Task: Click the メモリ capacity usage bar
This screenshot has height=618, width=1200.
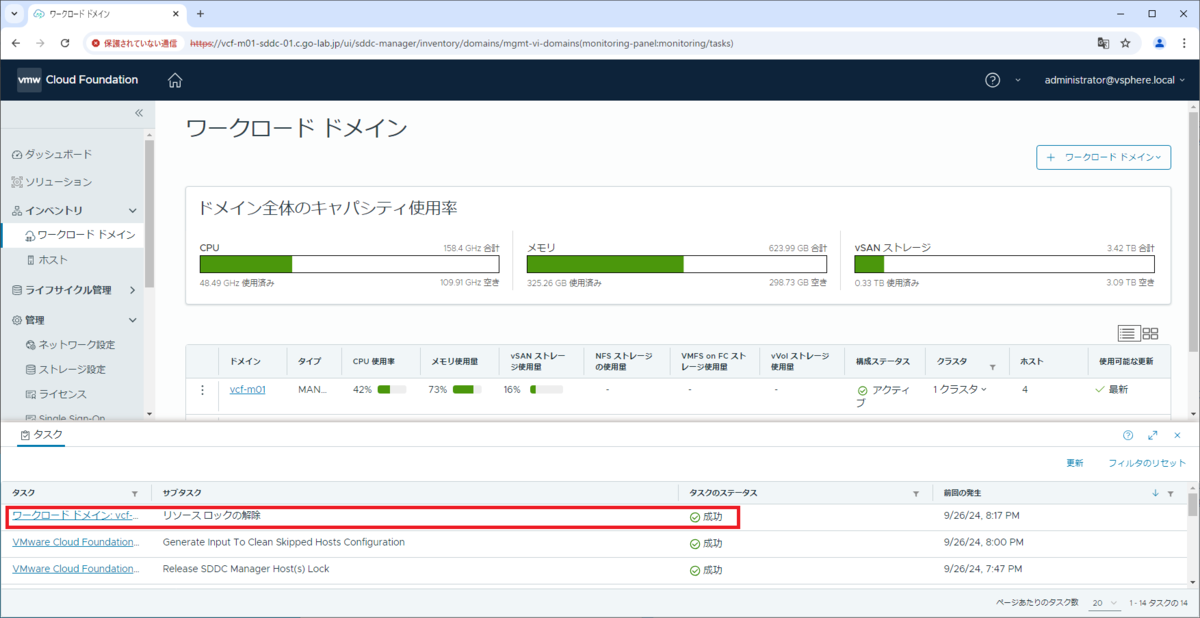Action: tap(677, 264)
